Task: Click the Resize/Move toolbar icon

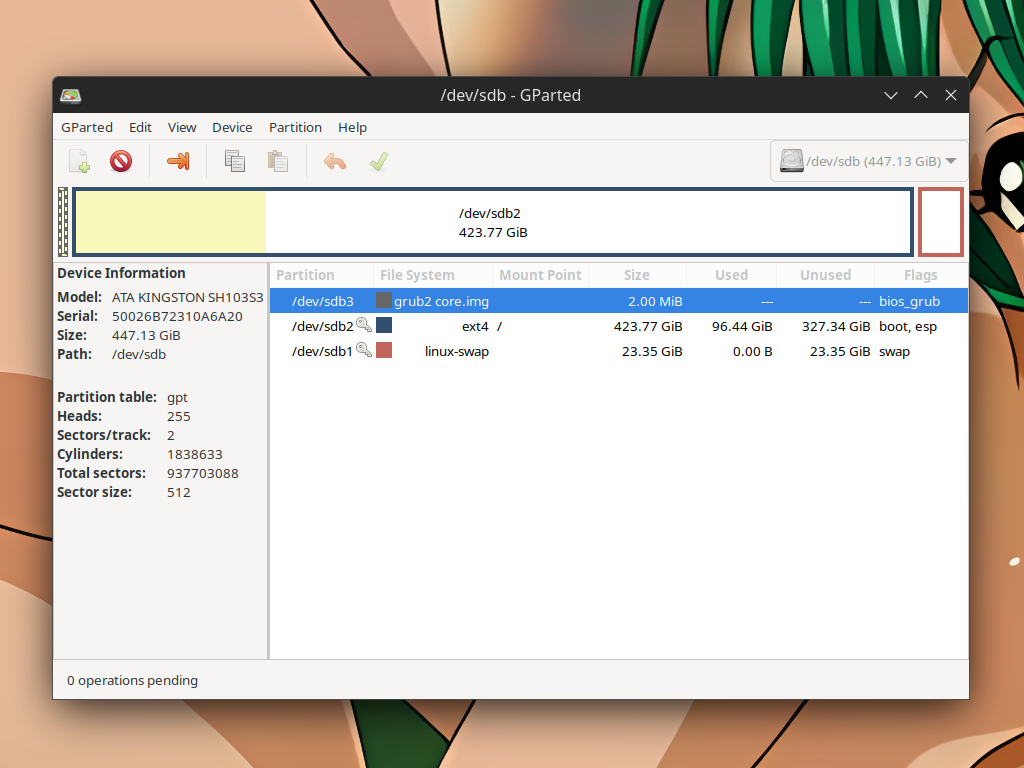Action: click(x=178, y=160)
